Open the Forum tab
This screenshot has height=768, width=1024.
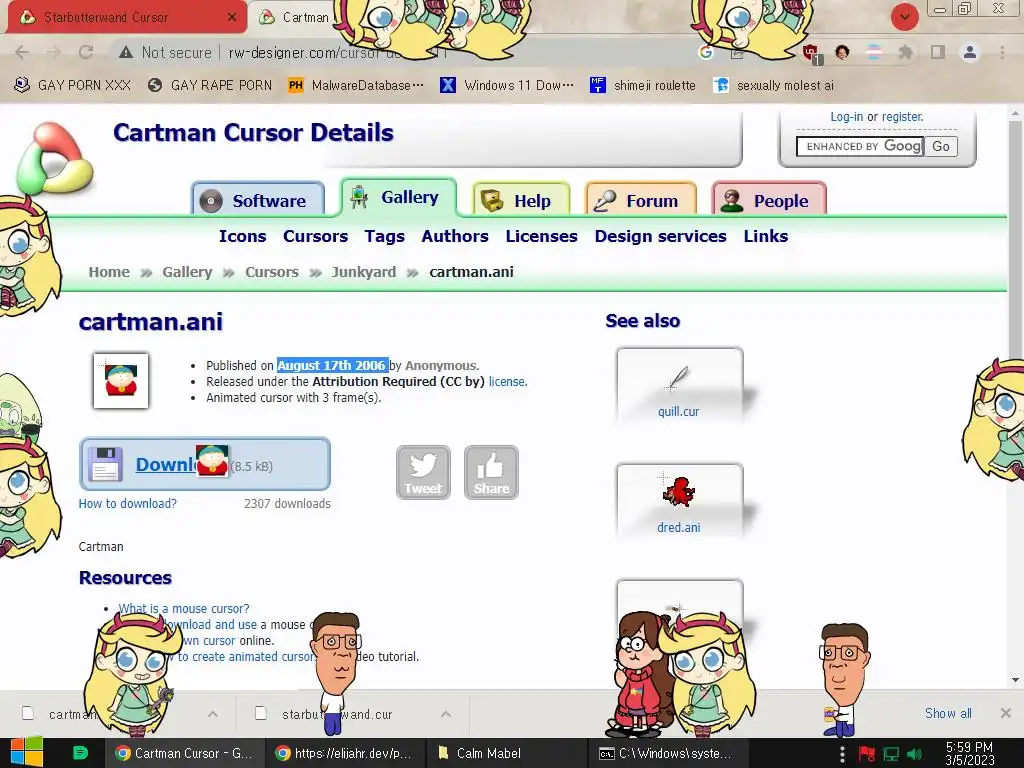pos(641,199)
